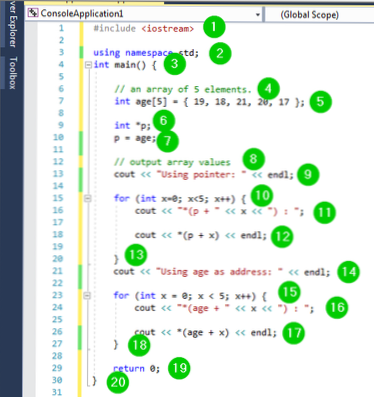Click line number 23 in the margin
This screenshot has height=397, width=374.
[x=57, y=295]
